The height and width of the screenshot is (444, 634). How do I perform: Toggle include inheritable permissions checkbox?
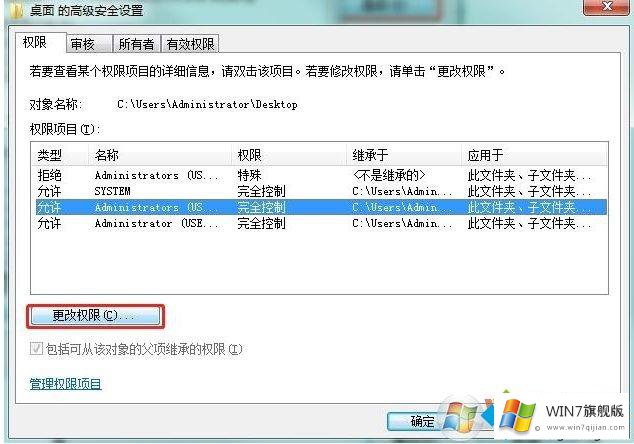pyautogui.click(x=36, y=349)
